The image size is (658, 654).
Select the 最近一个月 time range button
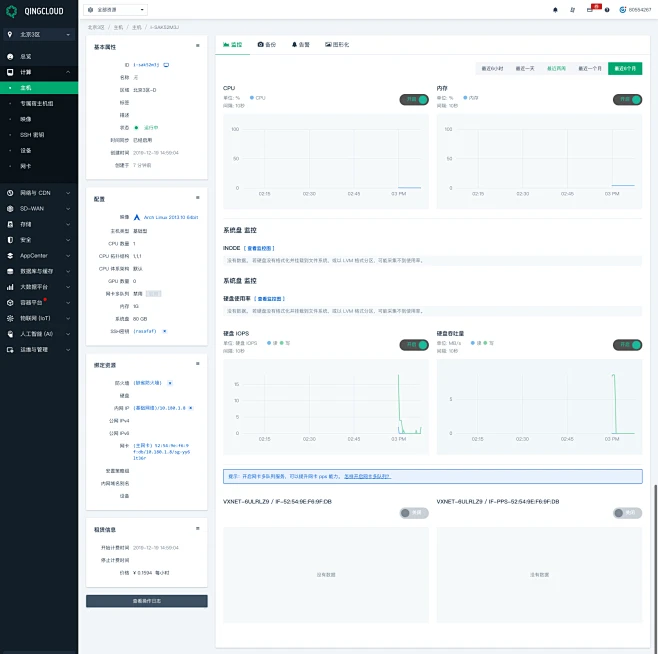tap(588, 69)
